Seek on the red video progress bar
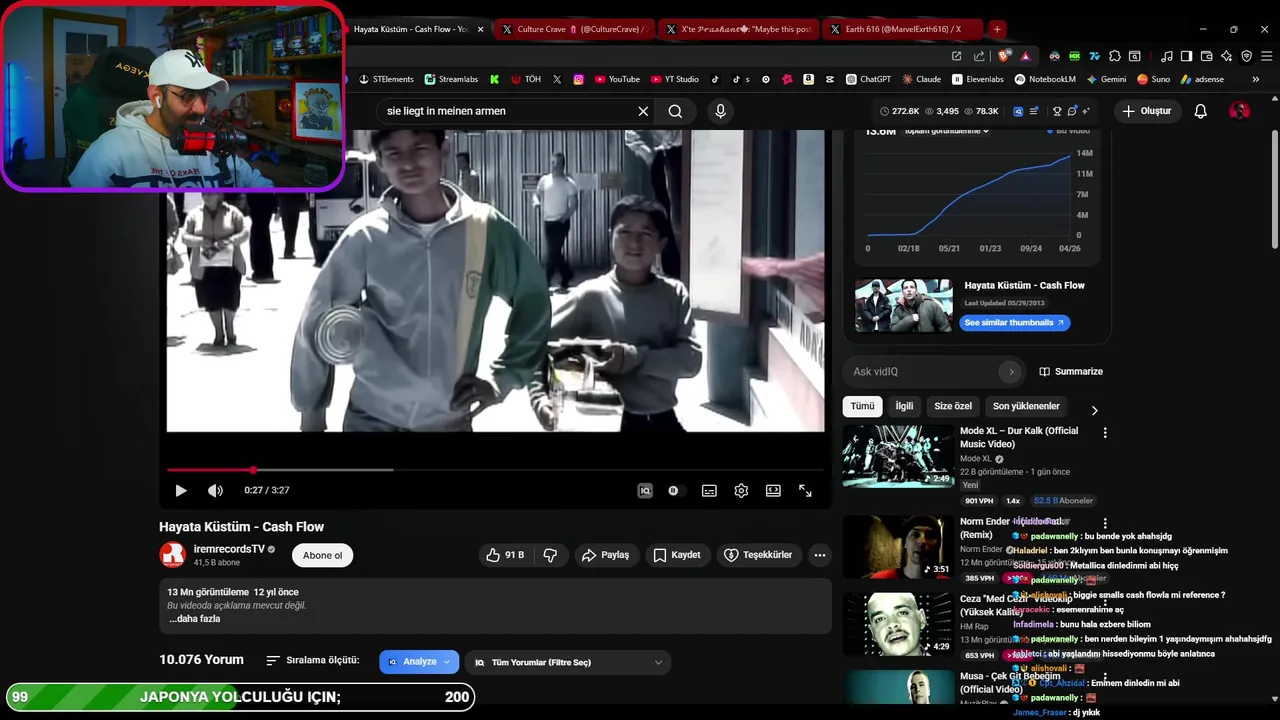 (495, 469)
